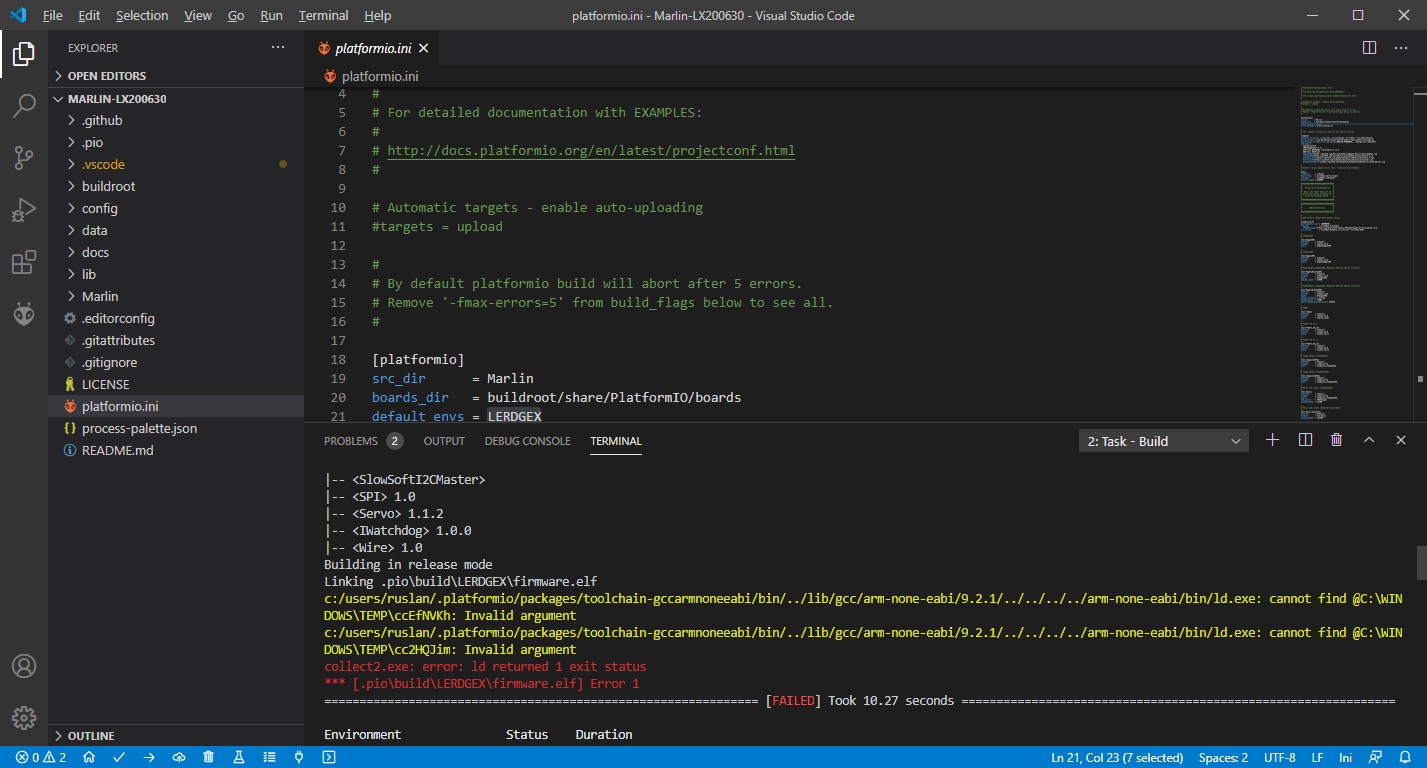Open the Terminal menu

(x=323, y=15)
